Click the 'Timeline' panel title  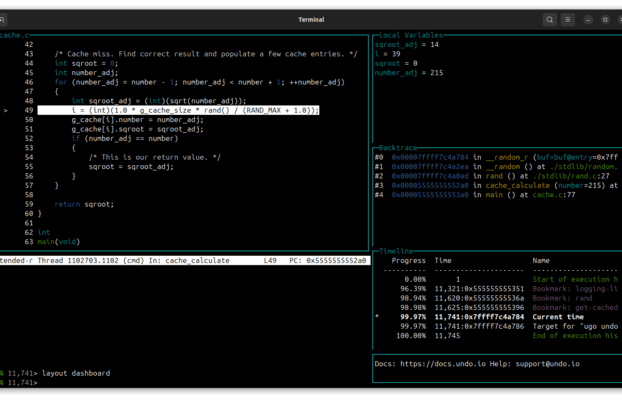pyautogui.click(x=395, y=251)
